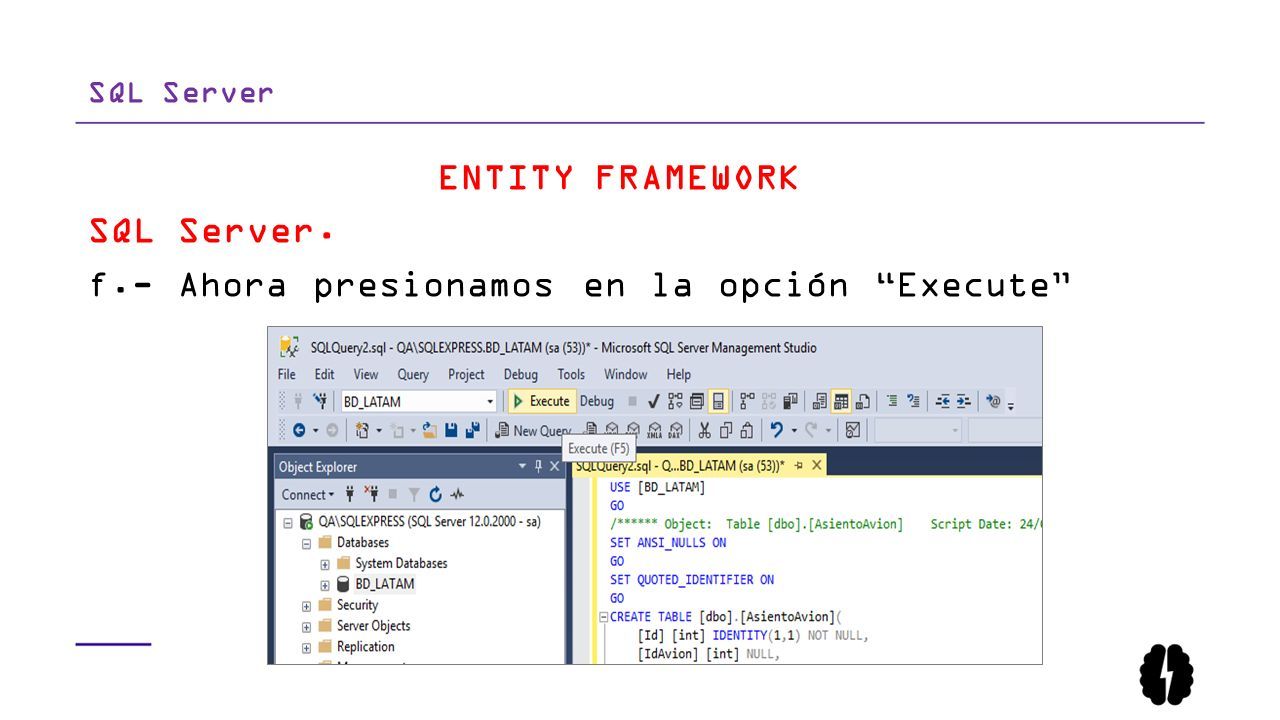Viewport: 1280px width, 720px height.
Task: Toggle Include Actual Execution Plan icon
Action: [x=747, y=401]
